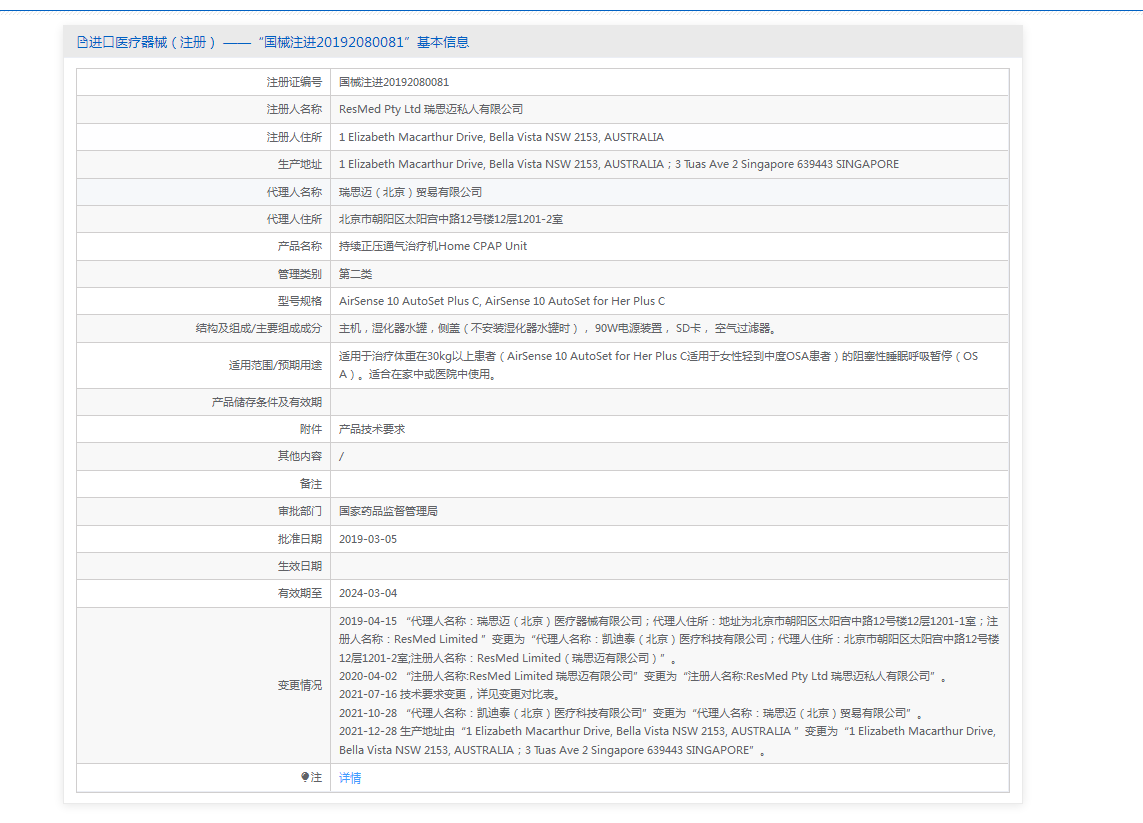The width and height of the screenshot is (1143, 823).
Task: Click the 附件 label cell
Action: tap(203, 429)
